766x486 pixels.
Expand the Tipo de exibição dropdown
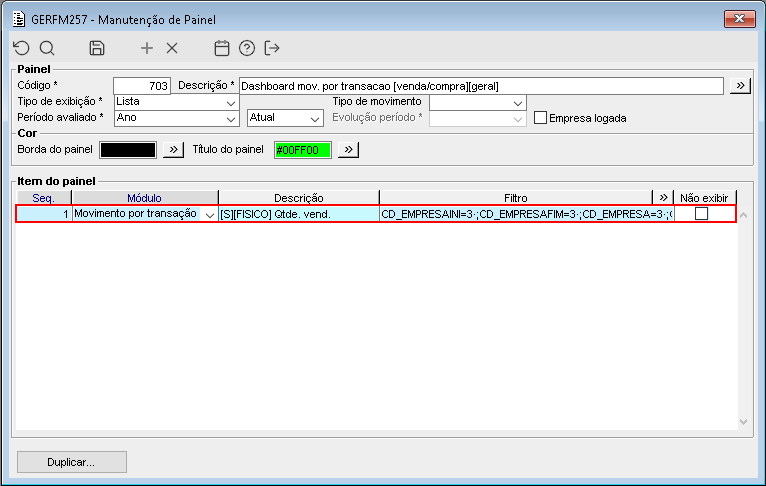coord(231,103)
